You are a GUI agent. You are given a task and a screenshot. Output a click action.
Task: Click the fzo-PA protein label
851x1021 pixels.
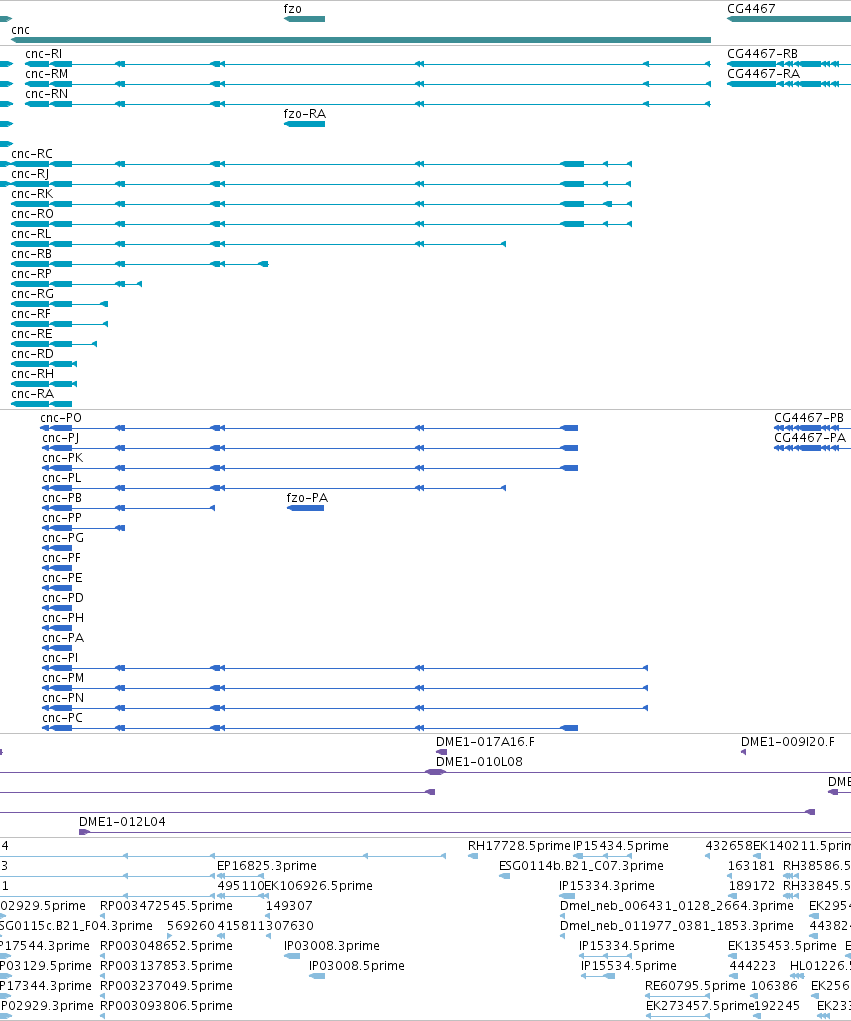coord(307,498)
